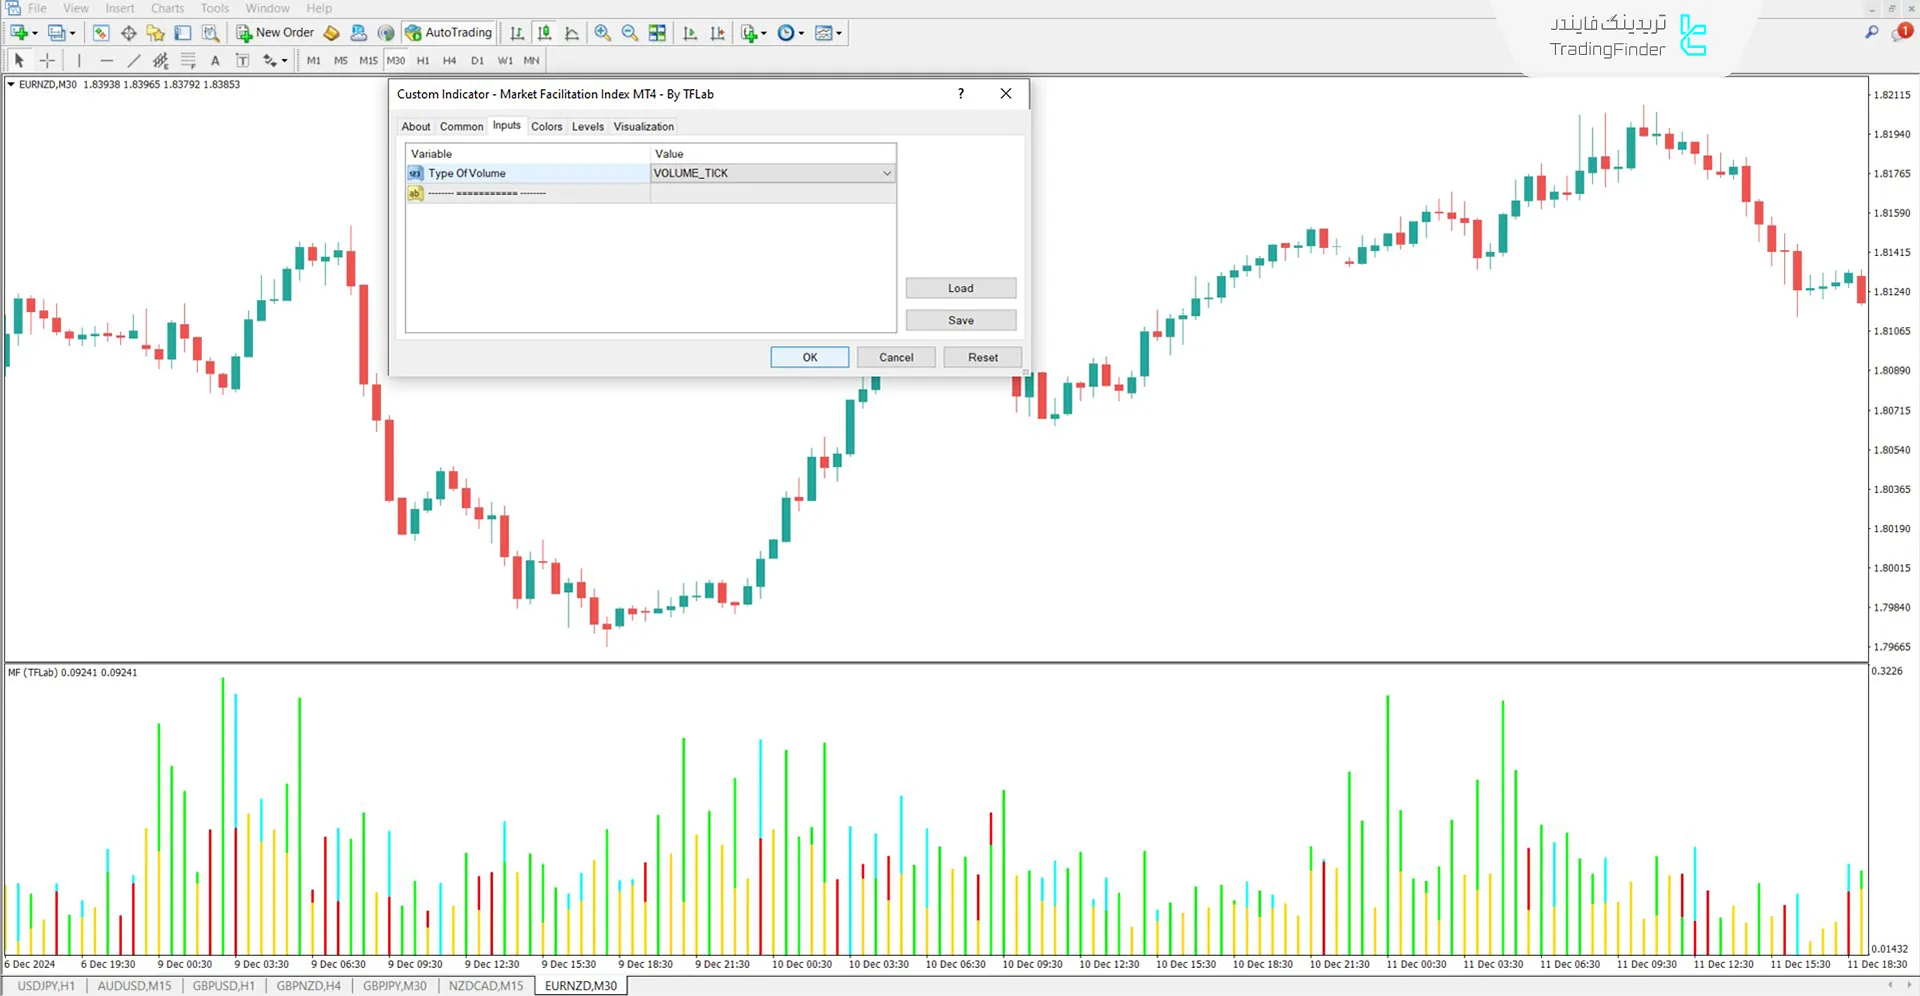1920x996 pixels.
Task: Expand the Periodicity clock dropdown arrow
Action: coord(801,34)
